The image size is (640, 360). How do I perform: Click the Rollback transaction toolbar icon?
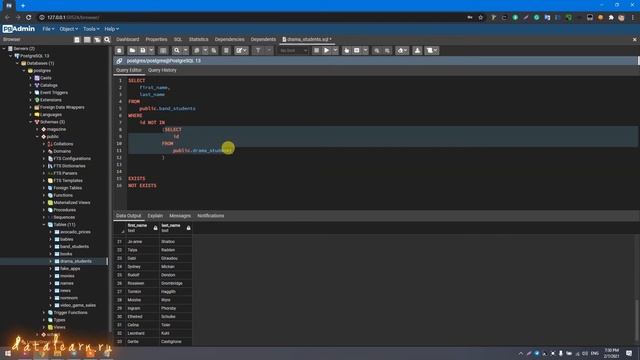[x=387, y=51]
